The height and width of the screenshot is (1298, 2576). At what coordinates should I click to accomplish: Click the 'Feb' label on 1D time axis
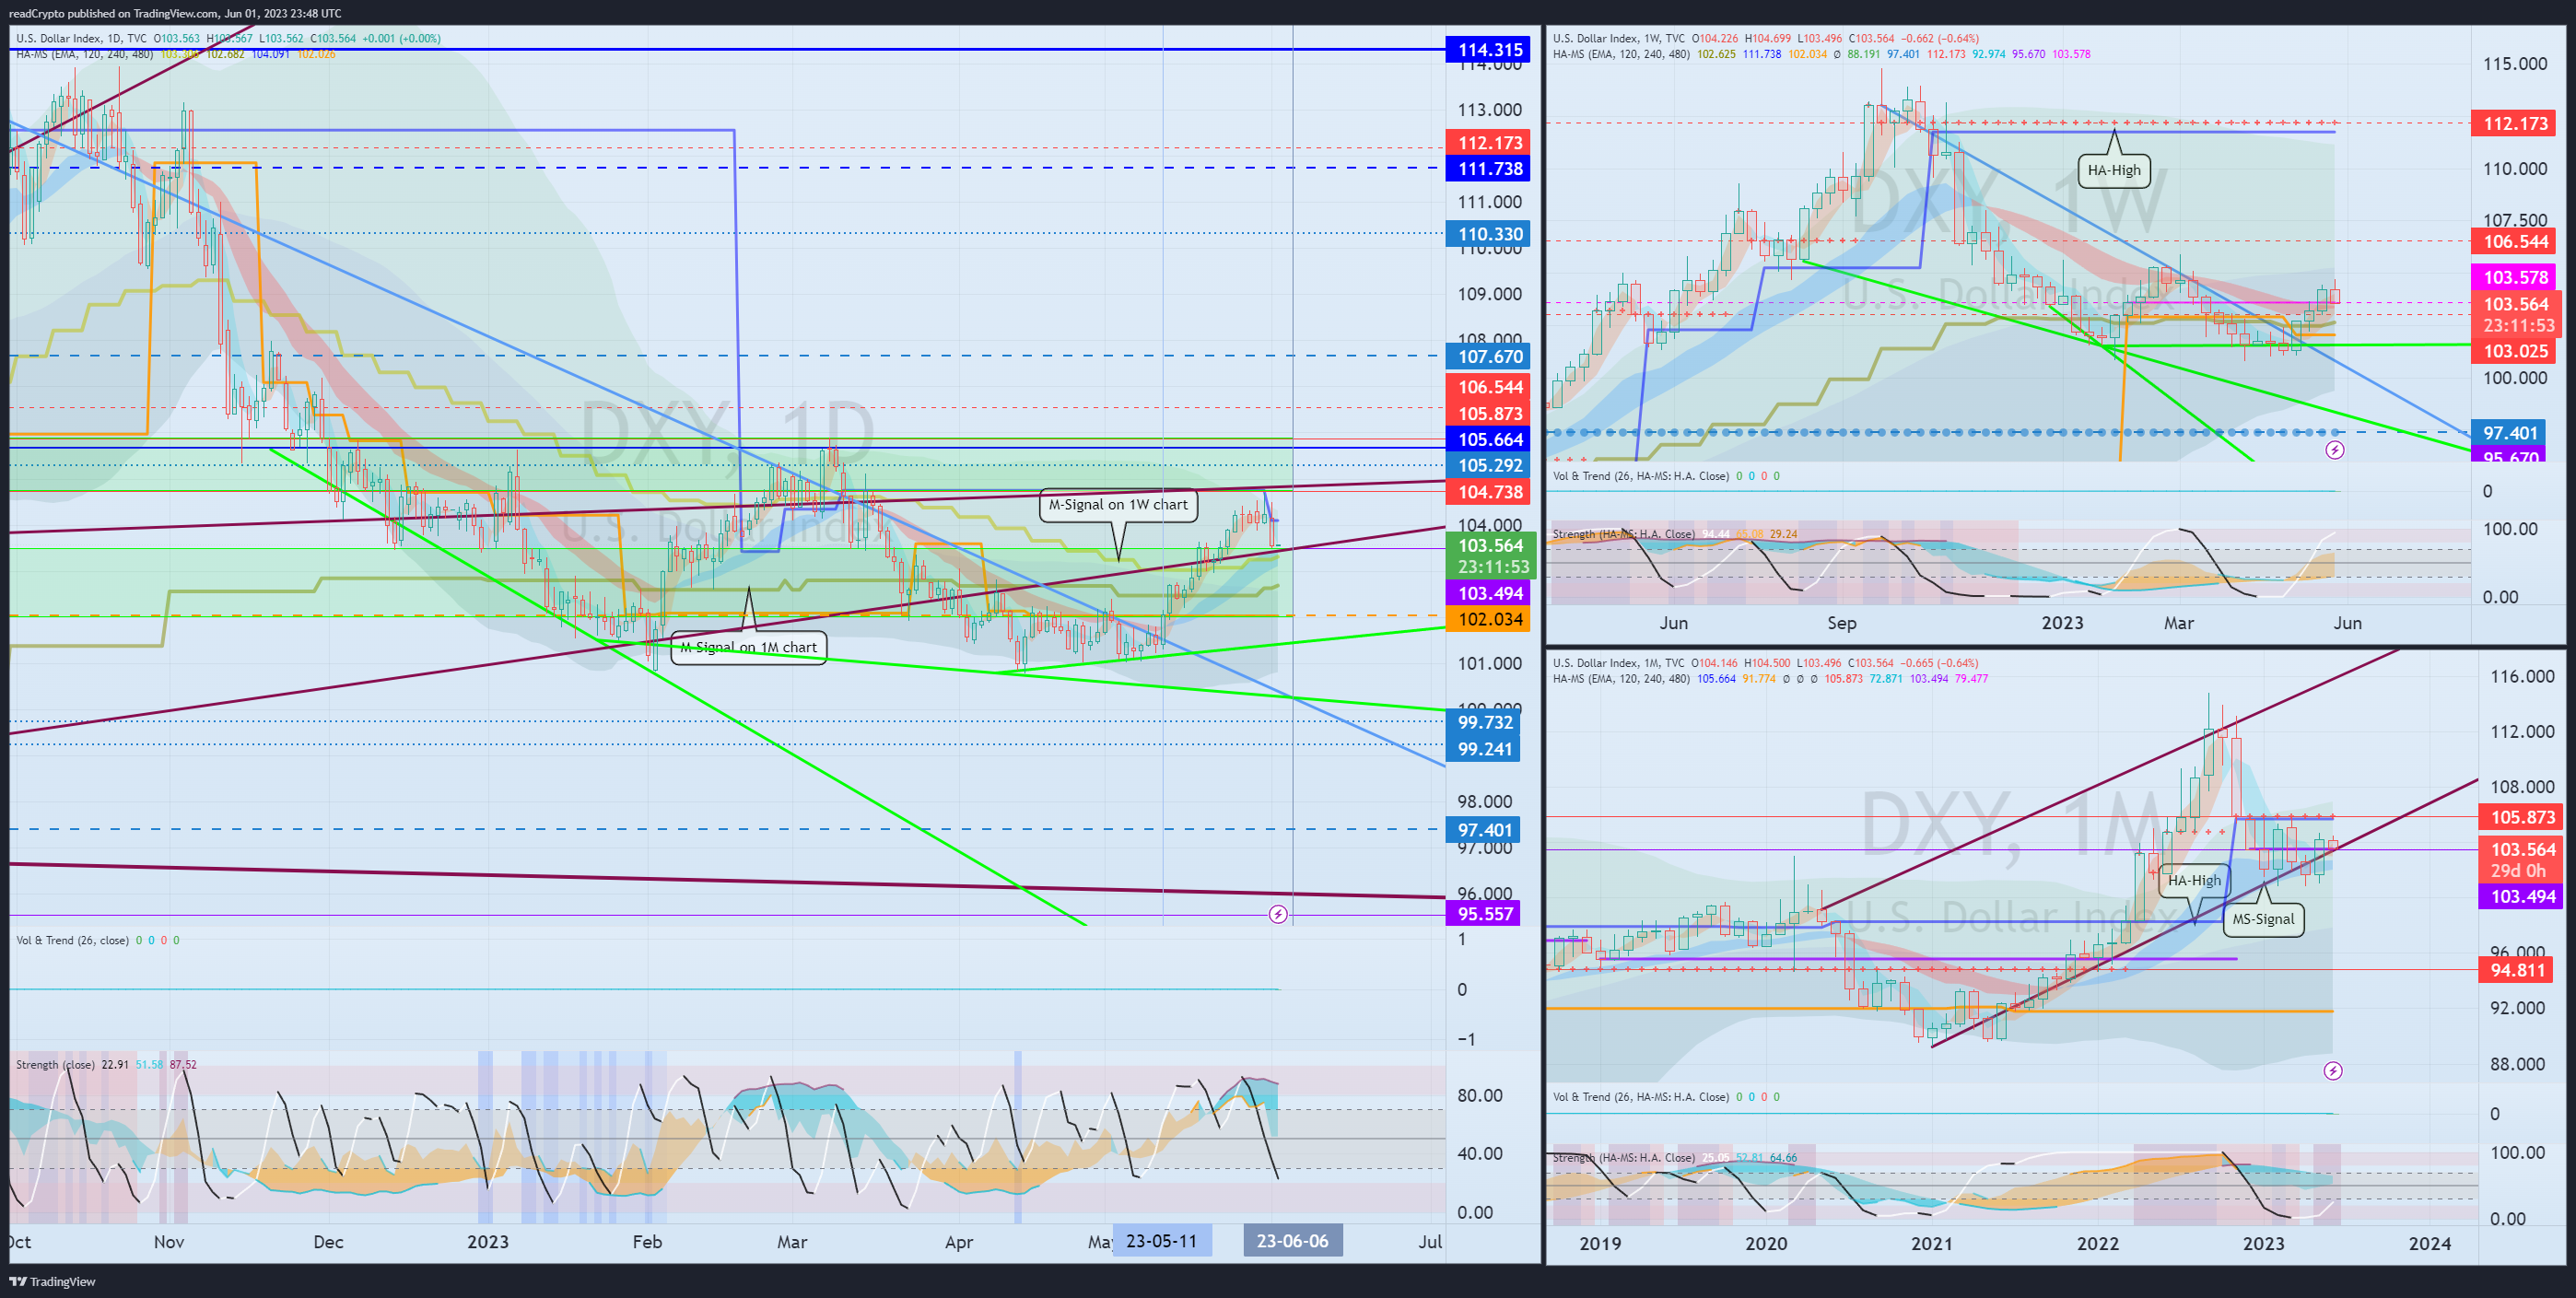pyautogui.click(x=647, y=1242)
